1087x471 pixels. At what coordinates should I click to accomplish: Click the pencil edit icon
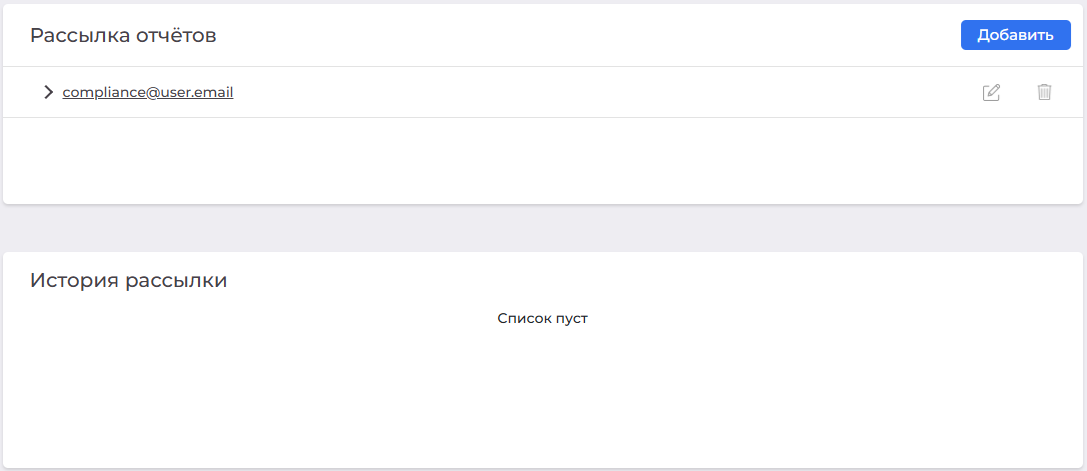click(x=991, y=92)
